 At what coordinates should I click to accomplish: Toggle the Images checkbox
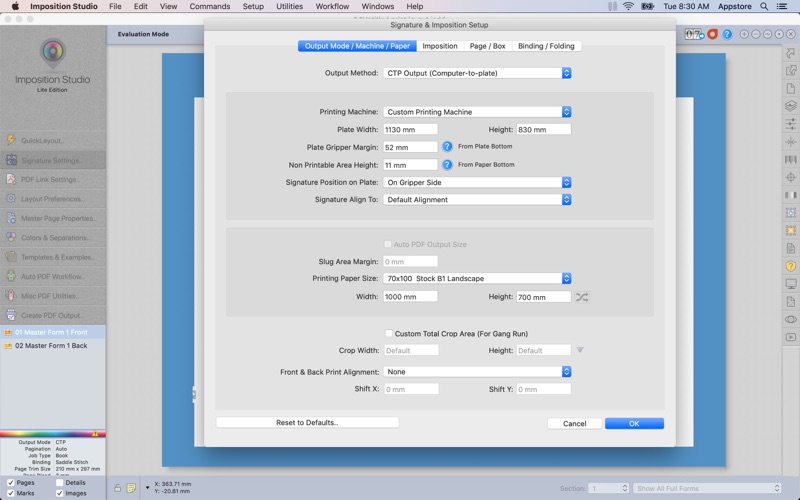pyautogui.click(x=59, y=493)
